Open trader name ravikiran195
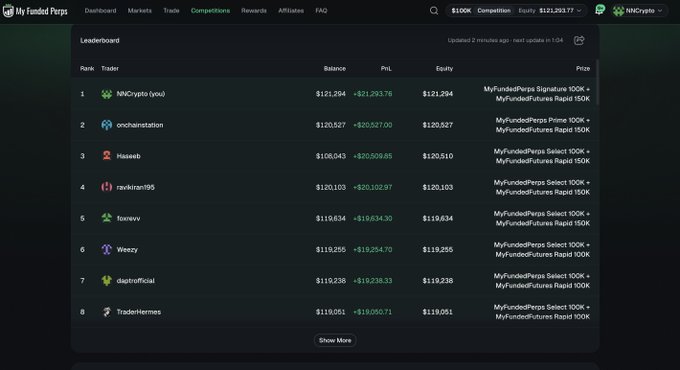 (x=135, y=187)
